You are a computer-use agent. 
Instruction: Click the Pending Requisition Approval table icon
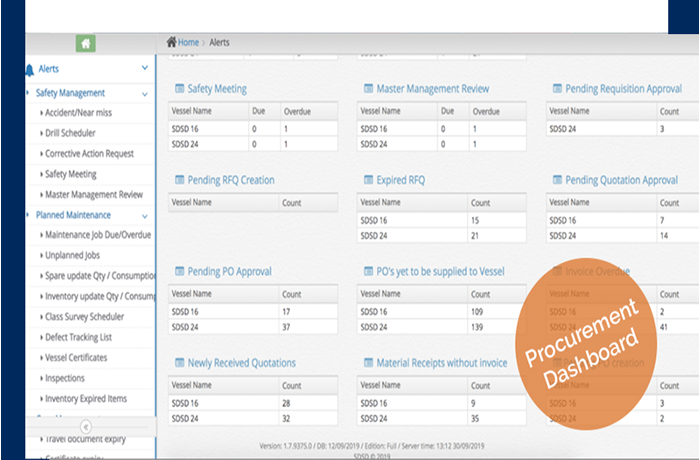[x=557, y=88]
